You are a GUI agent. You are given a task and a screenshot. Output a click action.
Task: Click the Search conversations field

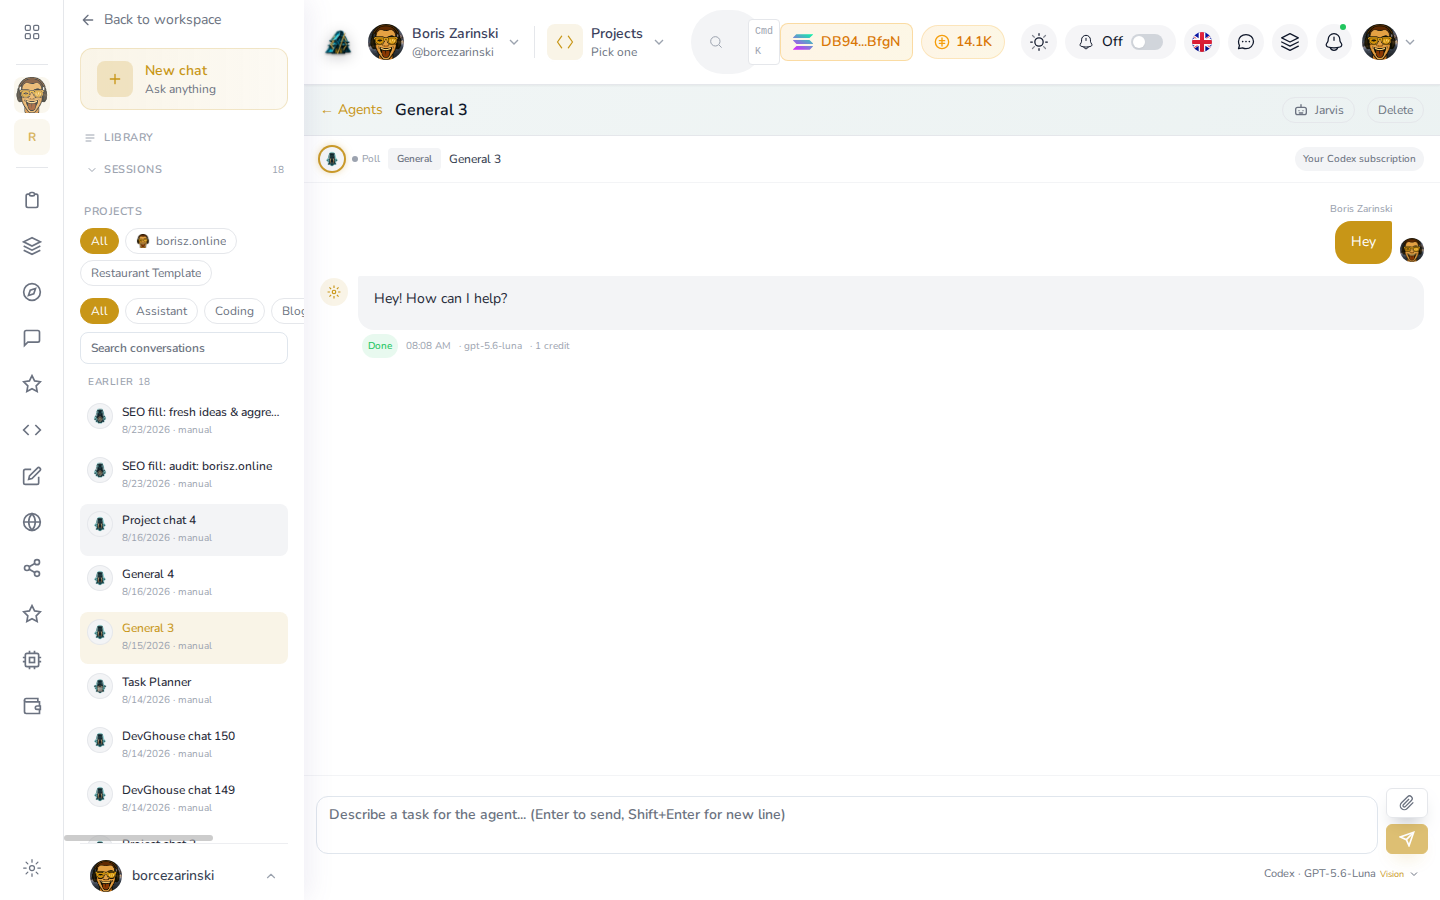tap(184, 348)
